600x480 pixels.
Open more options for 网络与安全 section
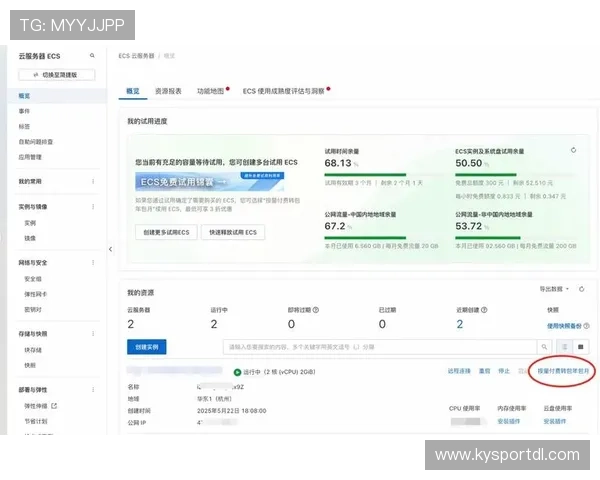(93, 263)
